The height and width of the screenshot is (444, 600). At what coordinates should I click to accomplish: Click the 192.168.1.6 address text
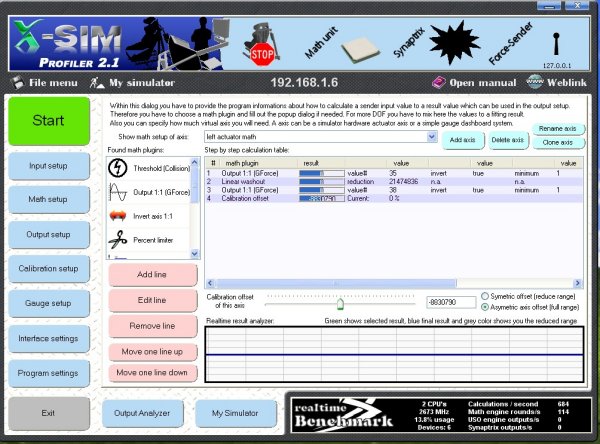click(x=304, y=83)
